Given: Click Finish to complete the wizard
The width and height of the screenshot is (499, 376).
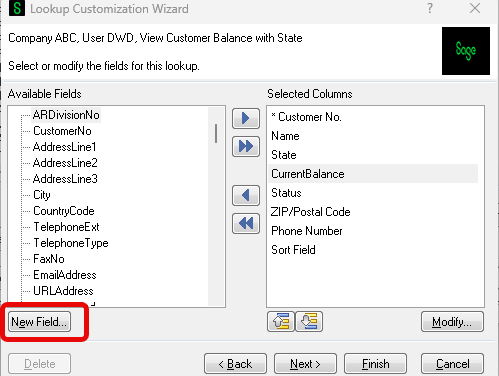Looking at the screenshot, I should pos(375,364).
